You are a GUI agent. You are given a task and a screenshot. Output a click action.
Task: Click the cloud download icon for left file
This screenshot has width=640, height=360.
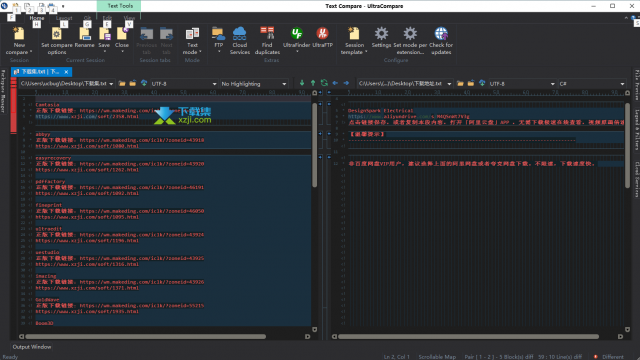[x=144, y=83]
